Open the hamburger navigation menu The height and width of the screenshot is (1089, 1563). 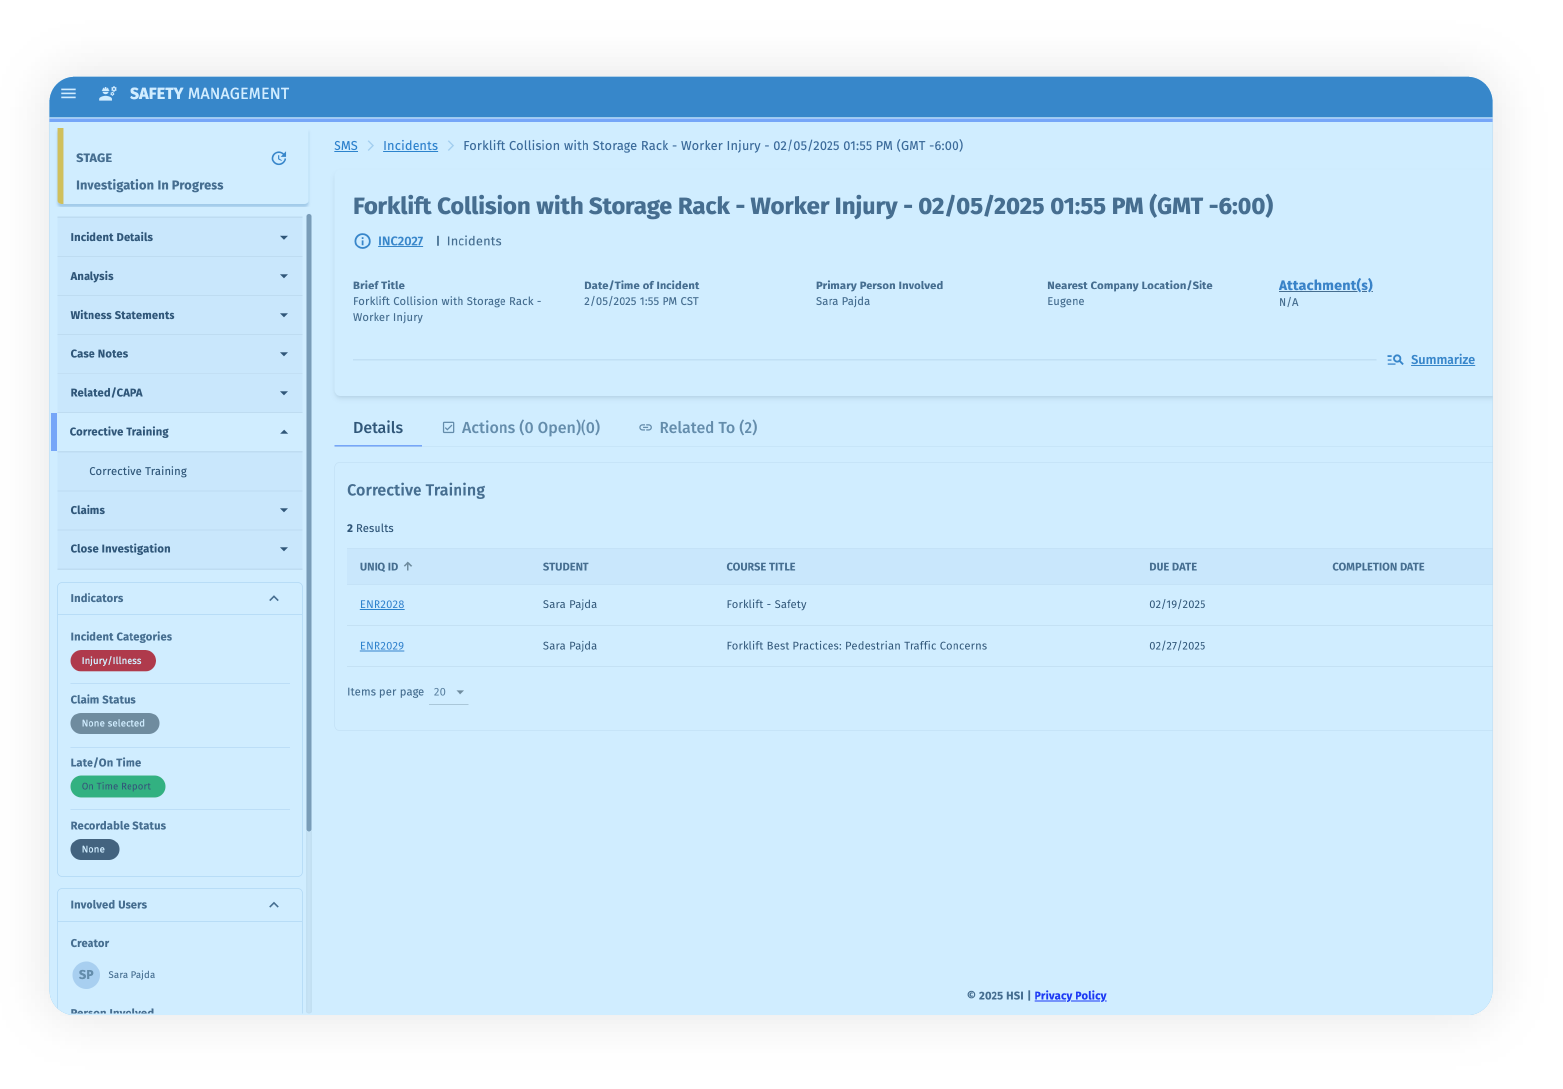click(x=69, y=94)
